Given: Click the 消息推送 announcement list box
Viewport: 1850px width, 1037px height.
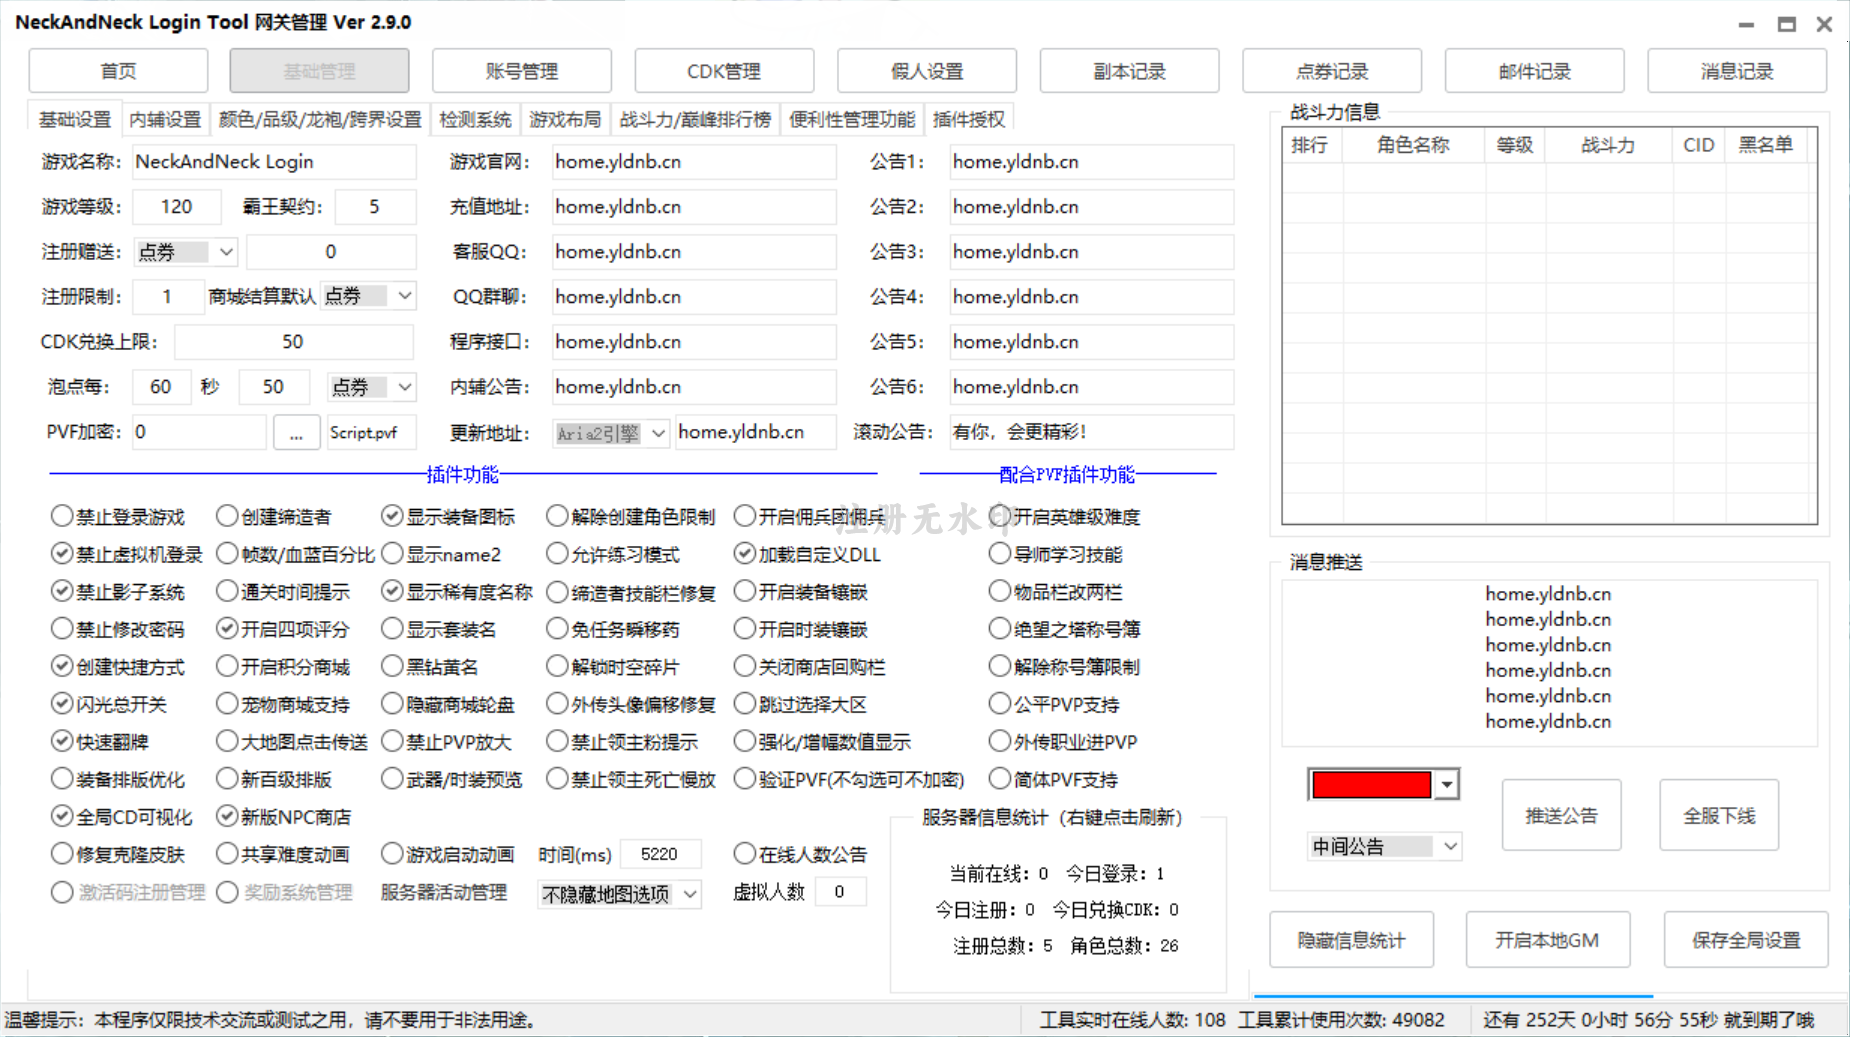Looking at the screenshot, I should 1549,663.
